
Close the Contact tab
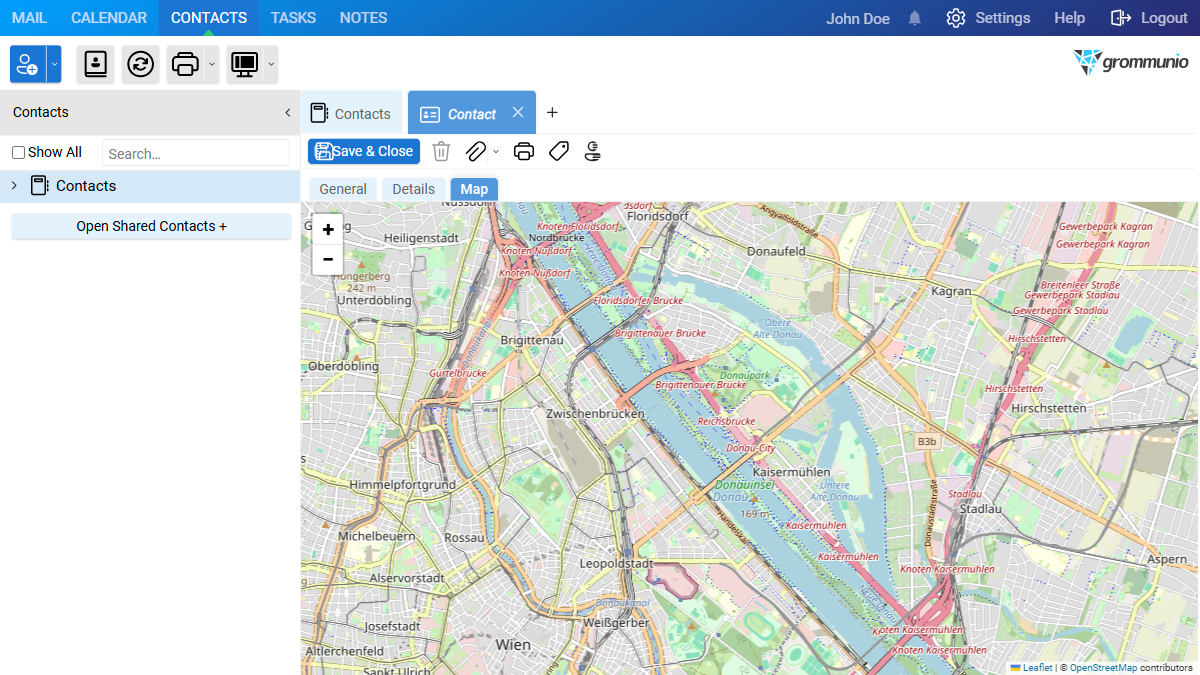click(x=518, y=113)
